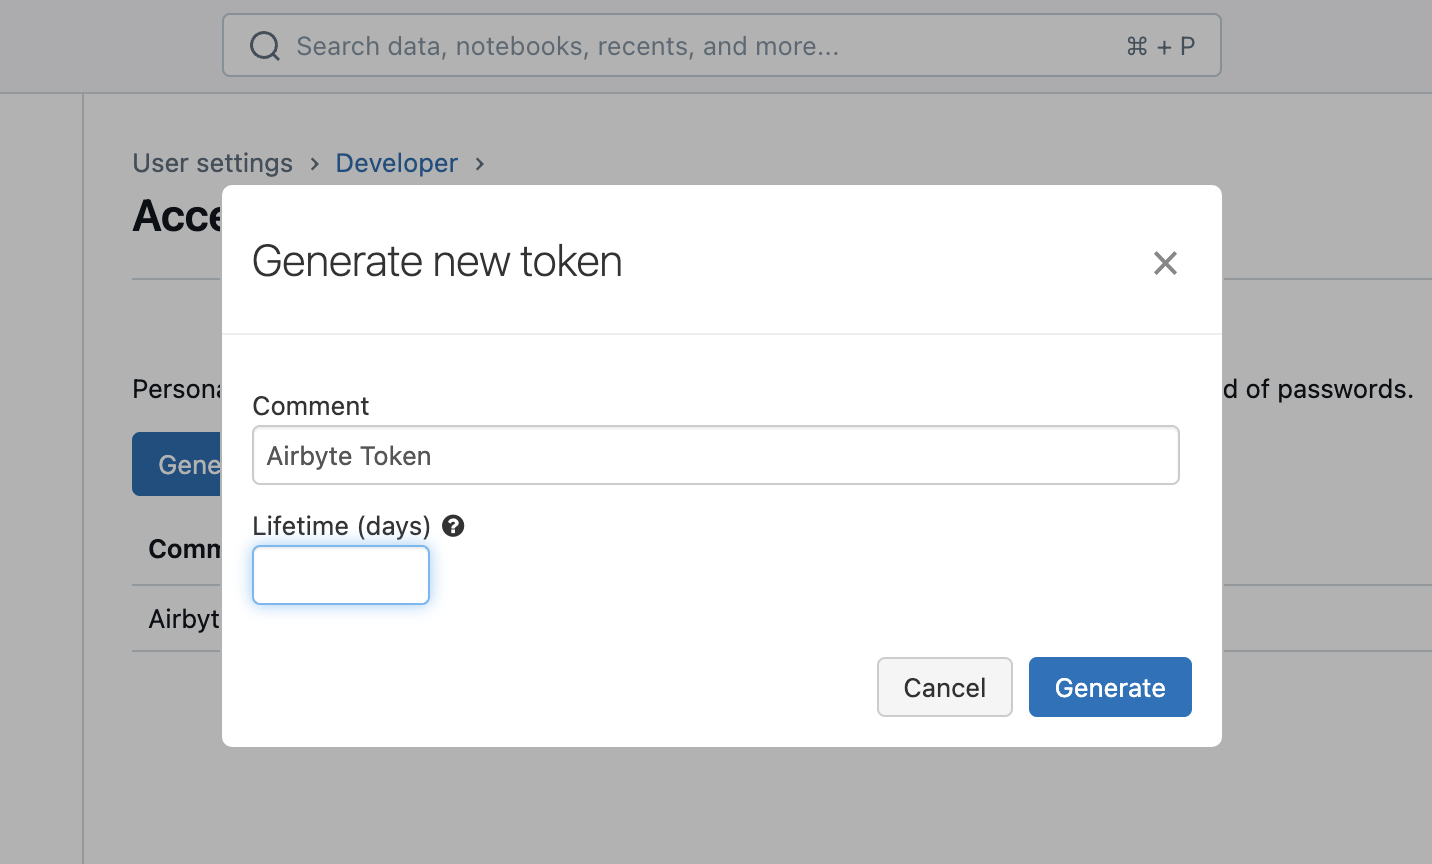Click the magnifier icon in the search bar
The height and width of the screenshot is (864, 1432).
(265, 46)
